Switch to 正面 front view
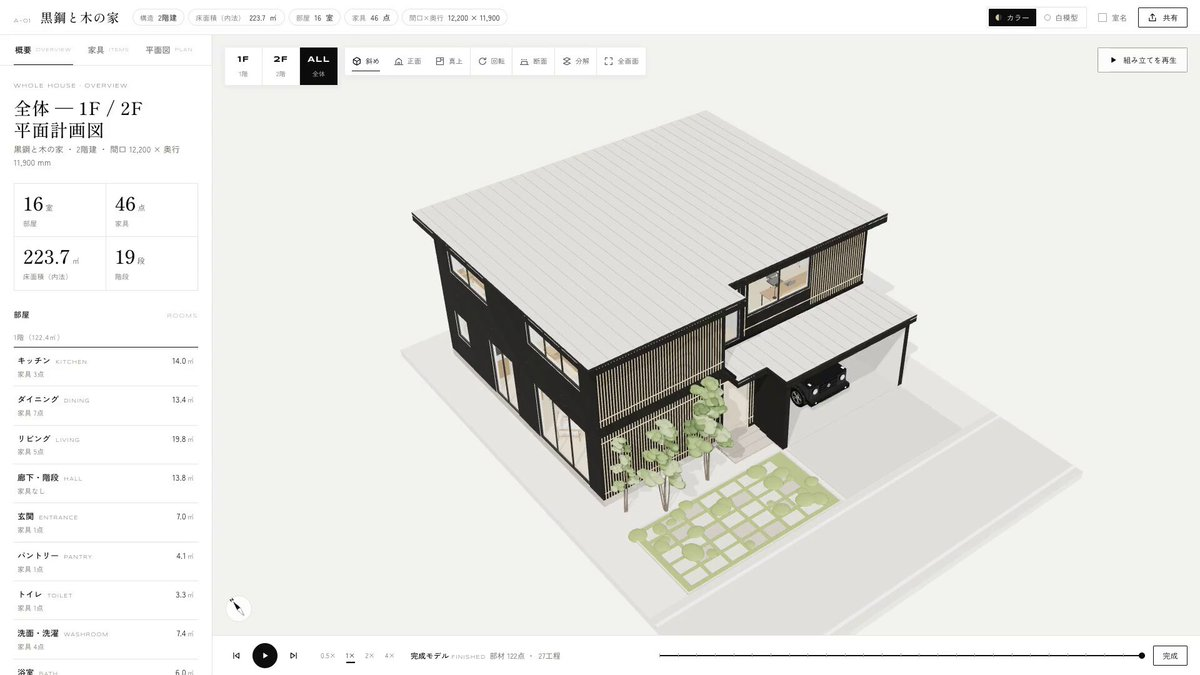The width and height of the screenshot is (1200, 675). pyautogui.click(x=407, y=61)
